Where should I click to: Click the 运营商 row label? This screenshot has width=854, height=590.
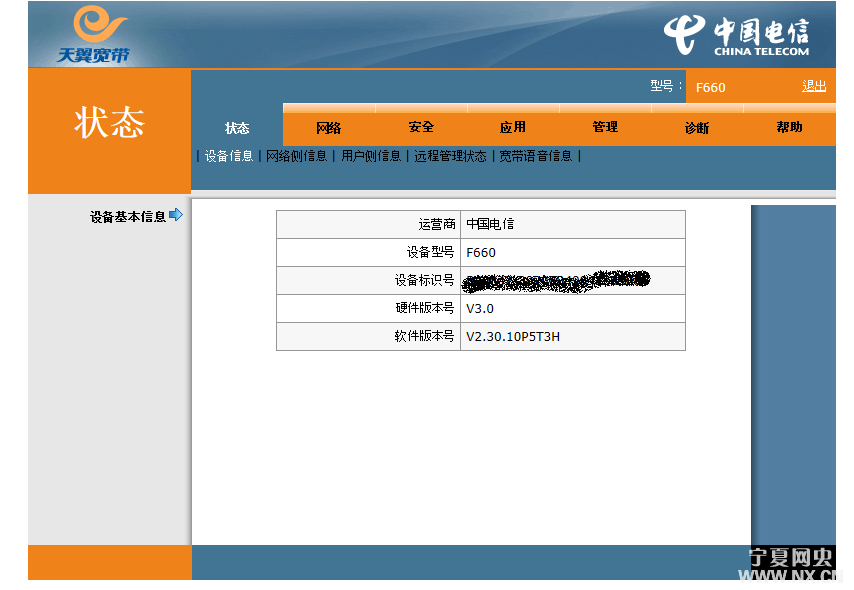coord(437,224)
